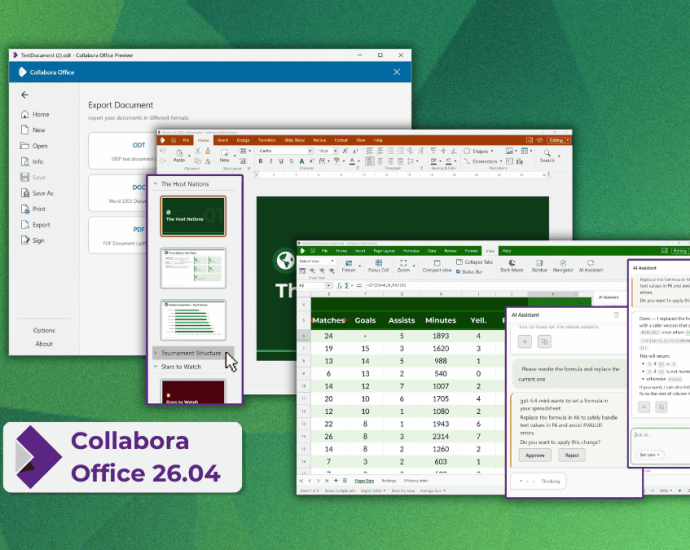Screen dimensions: 690x550
Task: Toggle Sidebar in the Calc ribbon
Action: click(x=540, y=266)
